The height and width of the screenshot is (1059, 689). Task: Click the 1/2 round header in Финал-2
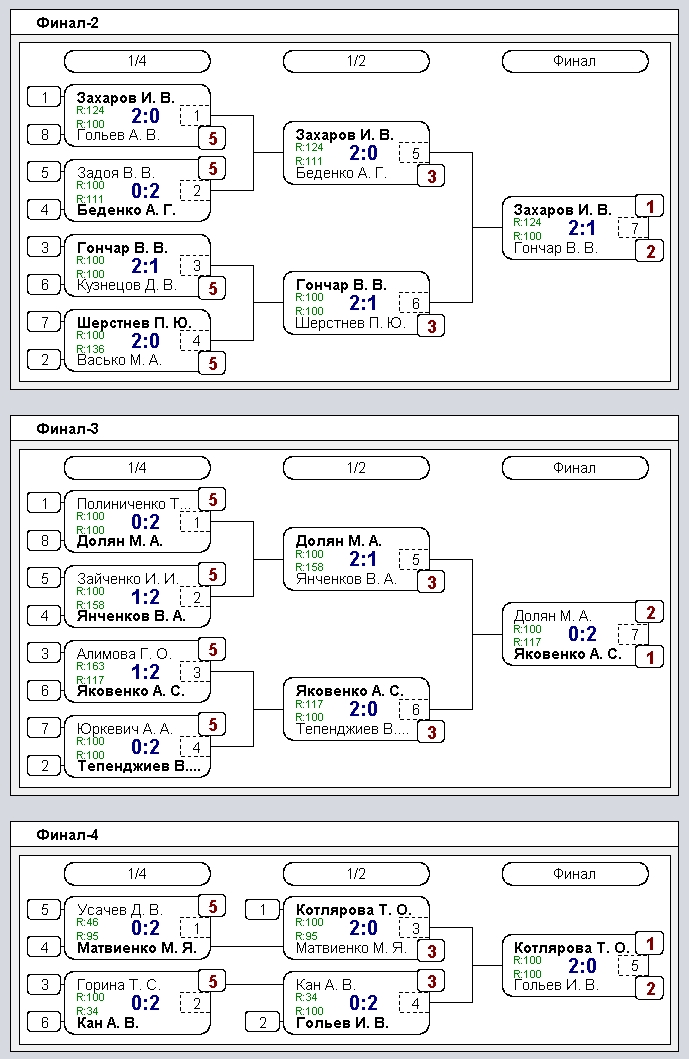click(356, 61)
